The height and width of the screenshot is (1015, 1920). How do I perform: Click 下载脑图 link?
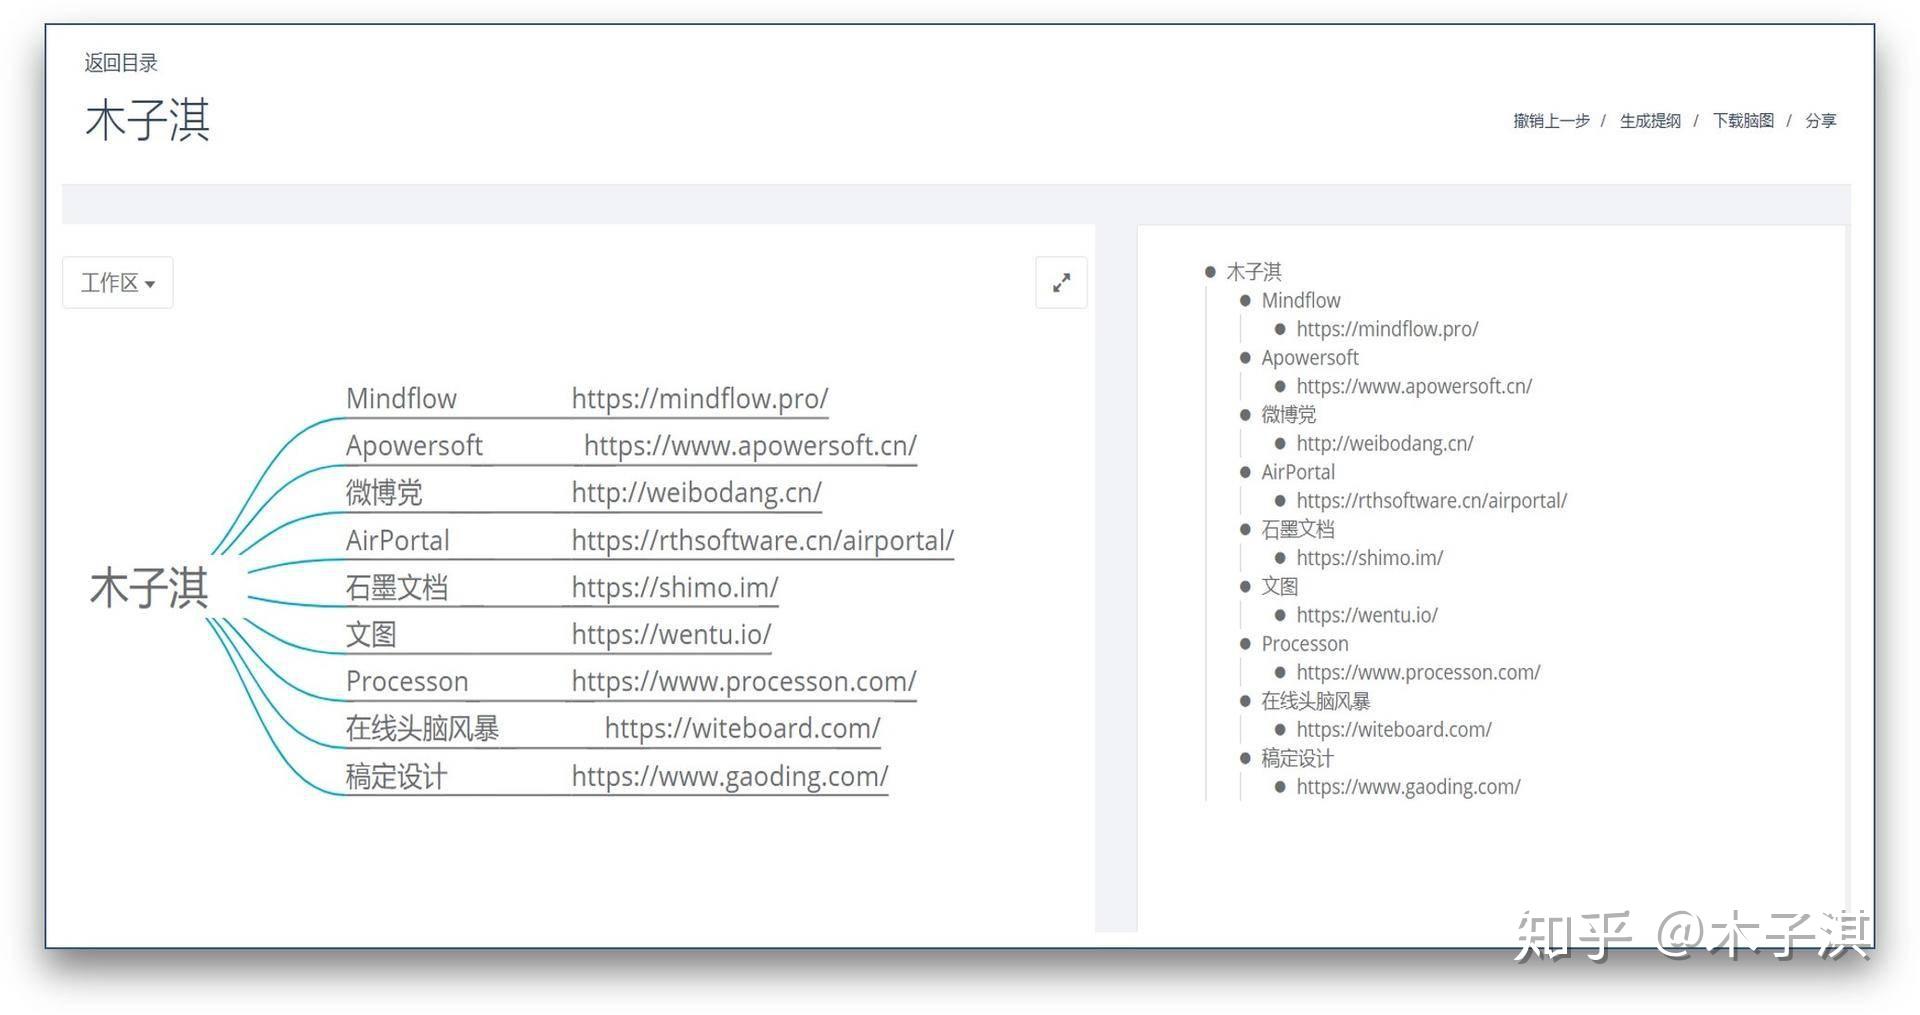pos(1743,121)
